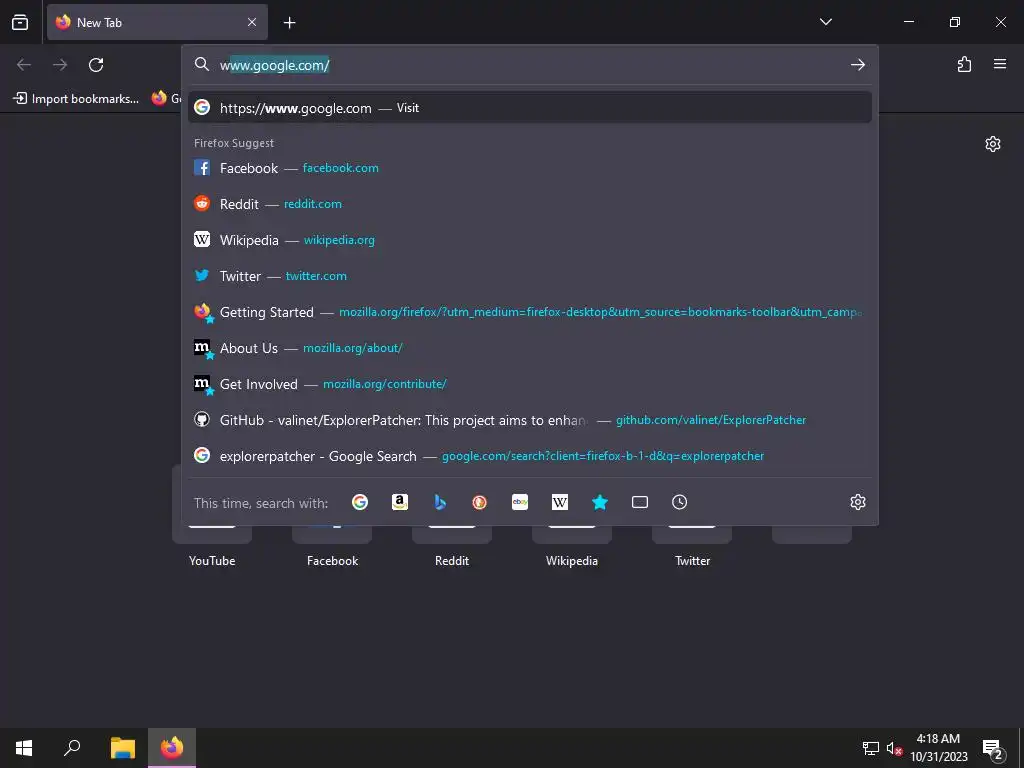The image size is (1024, 768).
Task: Open explorerpatcher - Google Search suggestion
Action: click(x=530, y=456)
